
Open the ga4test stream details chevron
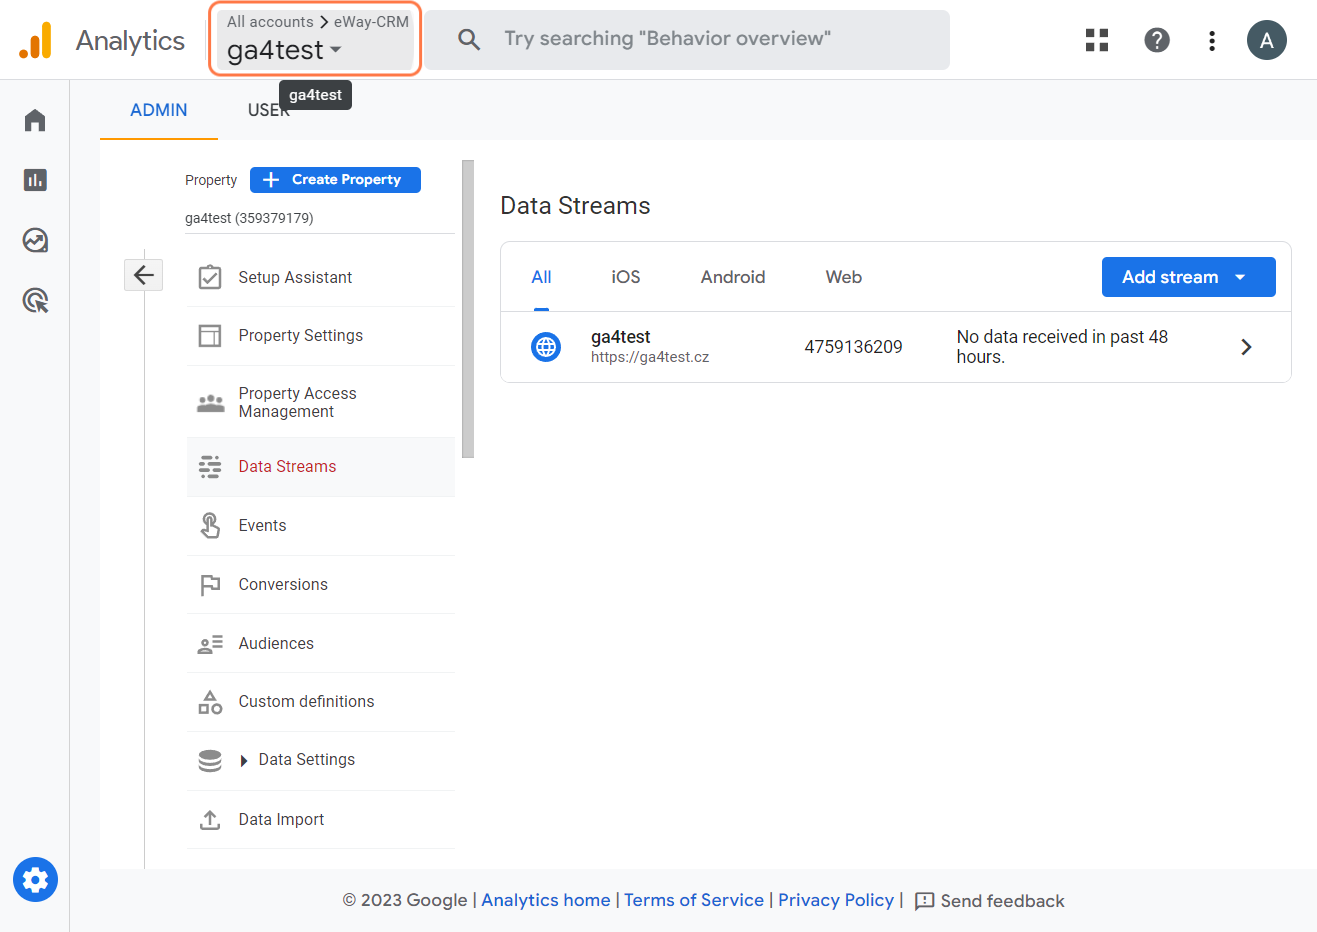(x=1246, y=347)
